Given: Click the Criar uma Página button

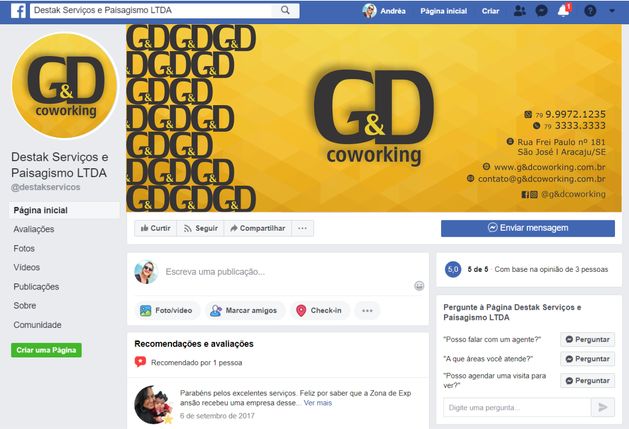Looking at the screenshot, I should click(x=46, y=350).
